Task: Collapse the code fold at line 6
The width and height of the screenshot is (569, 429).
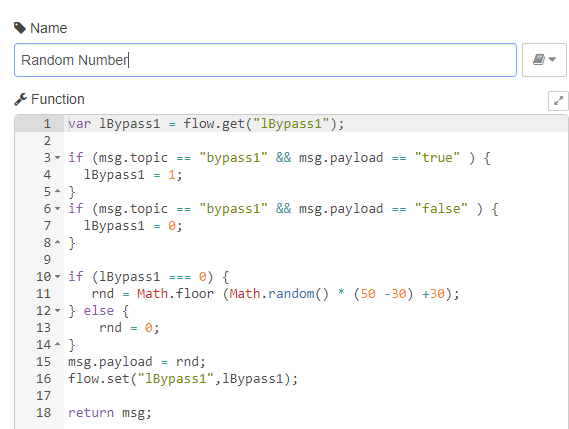Action: click(x=58, y=208)
